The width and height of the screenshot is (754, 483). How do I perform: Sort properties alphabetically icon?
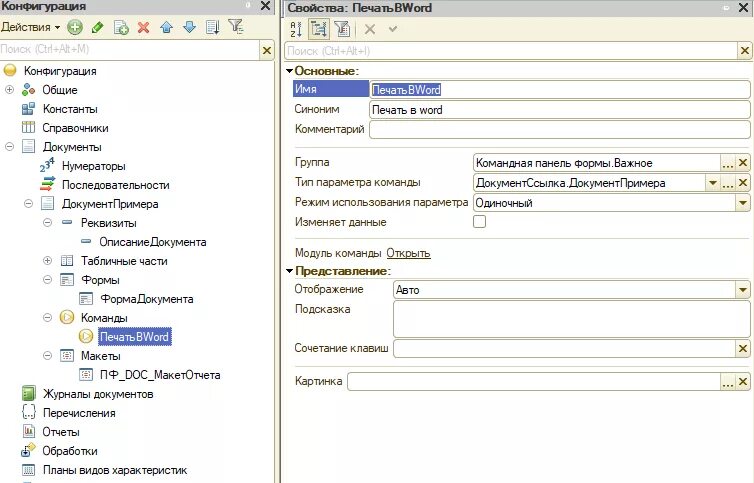[296, 29]
